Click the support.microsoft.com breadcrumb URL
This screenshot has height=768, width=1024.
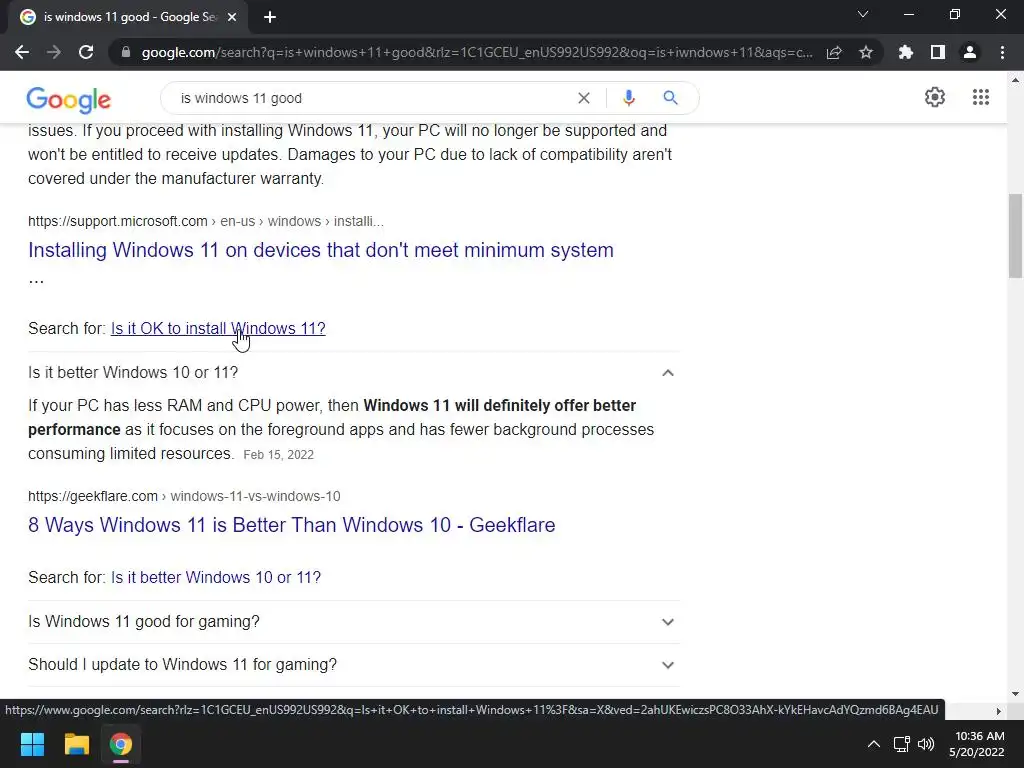pyautogui.click(x=206, y=221)
